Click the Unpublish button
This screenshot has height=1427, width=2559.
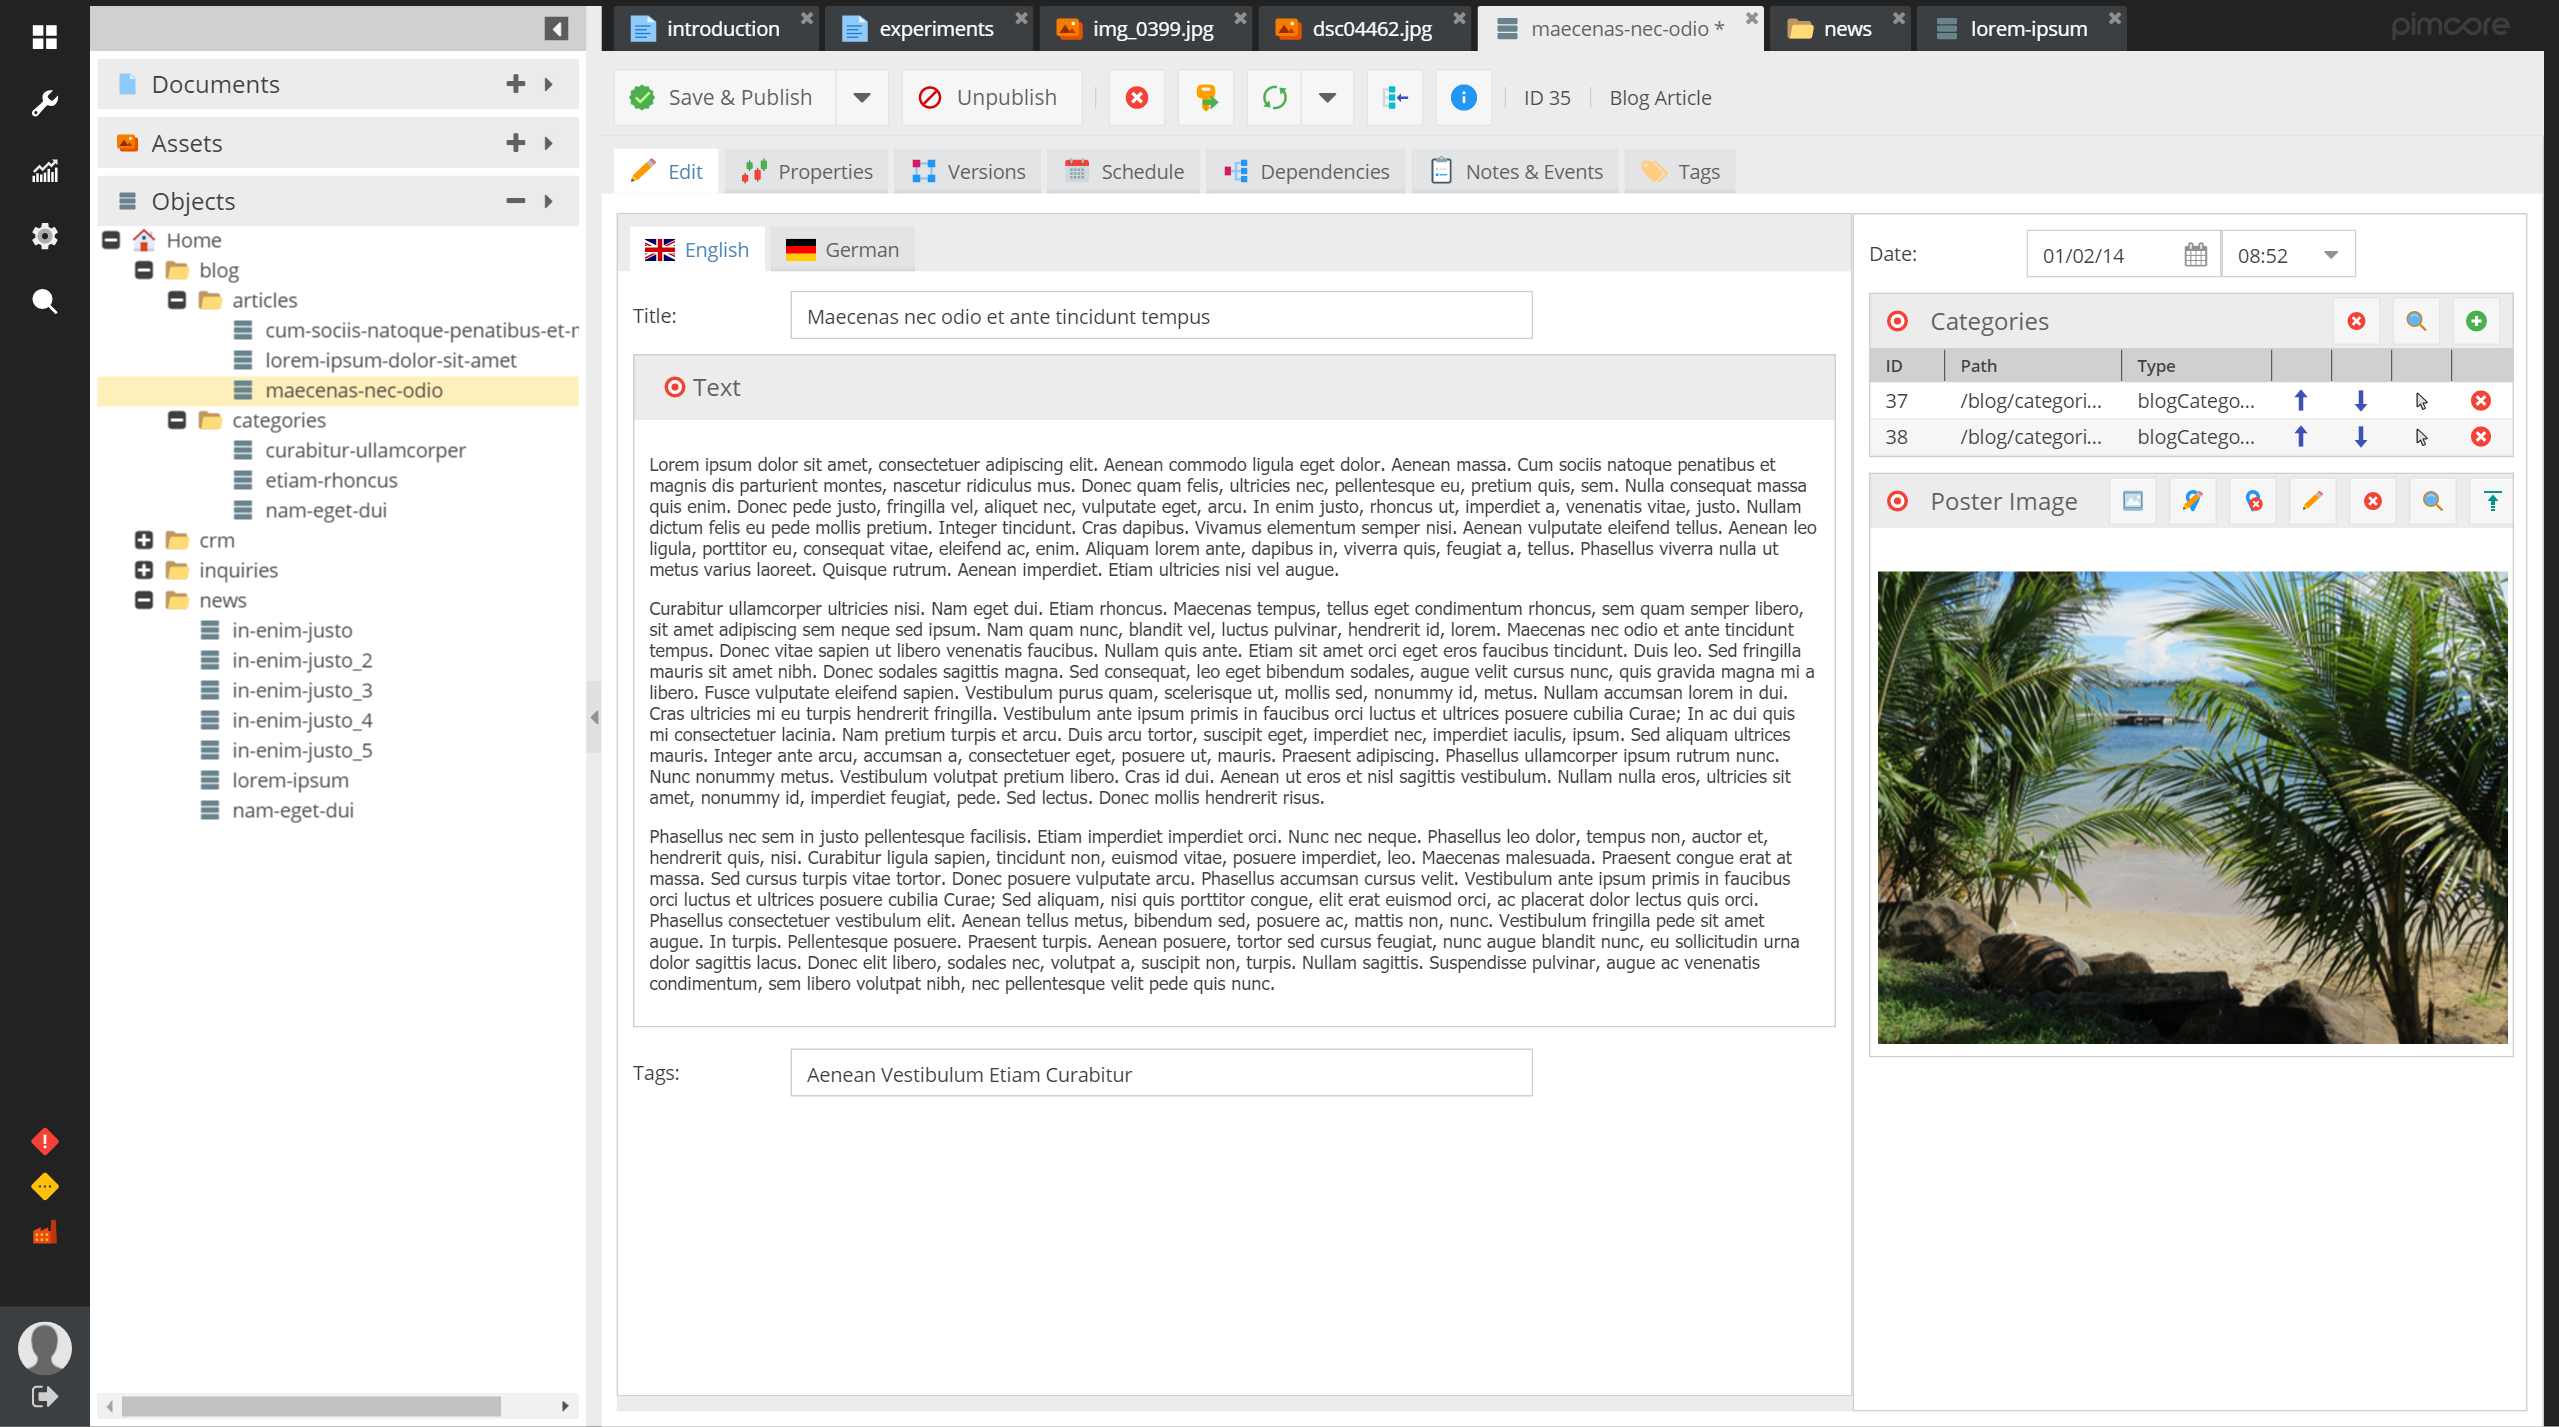(990, 97)
